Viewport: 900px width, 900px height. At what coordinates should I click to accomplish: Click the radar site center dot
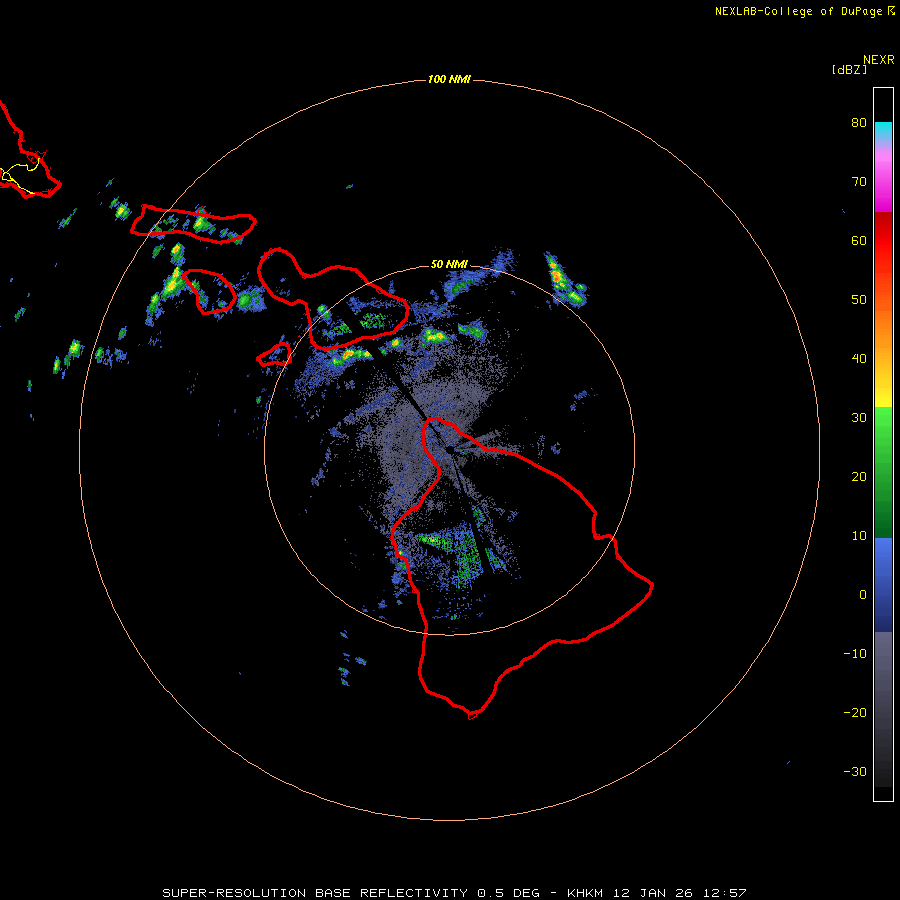450,450
